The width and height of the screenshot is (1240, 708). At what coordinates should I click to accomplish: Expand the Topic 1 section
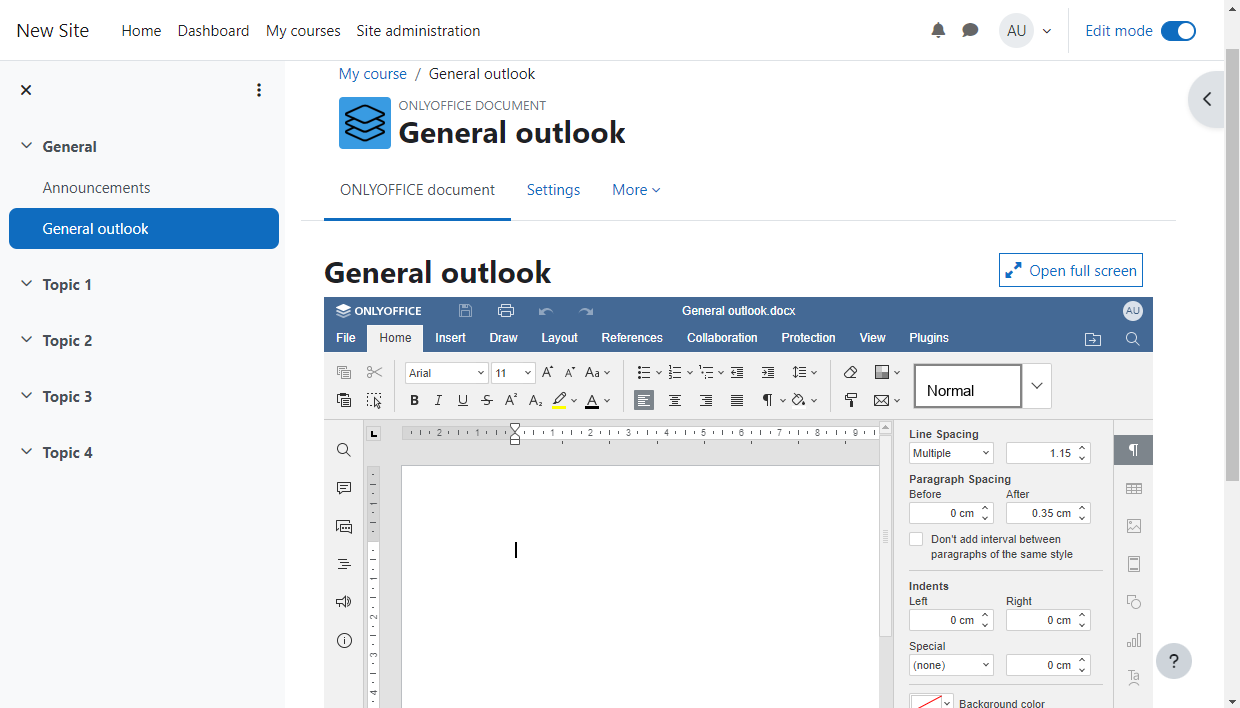point(26,284)
